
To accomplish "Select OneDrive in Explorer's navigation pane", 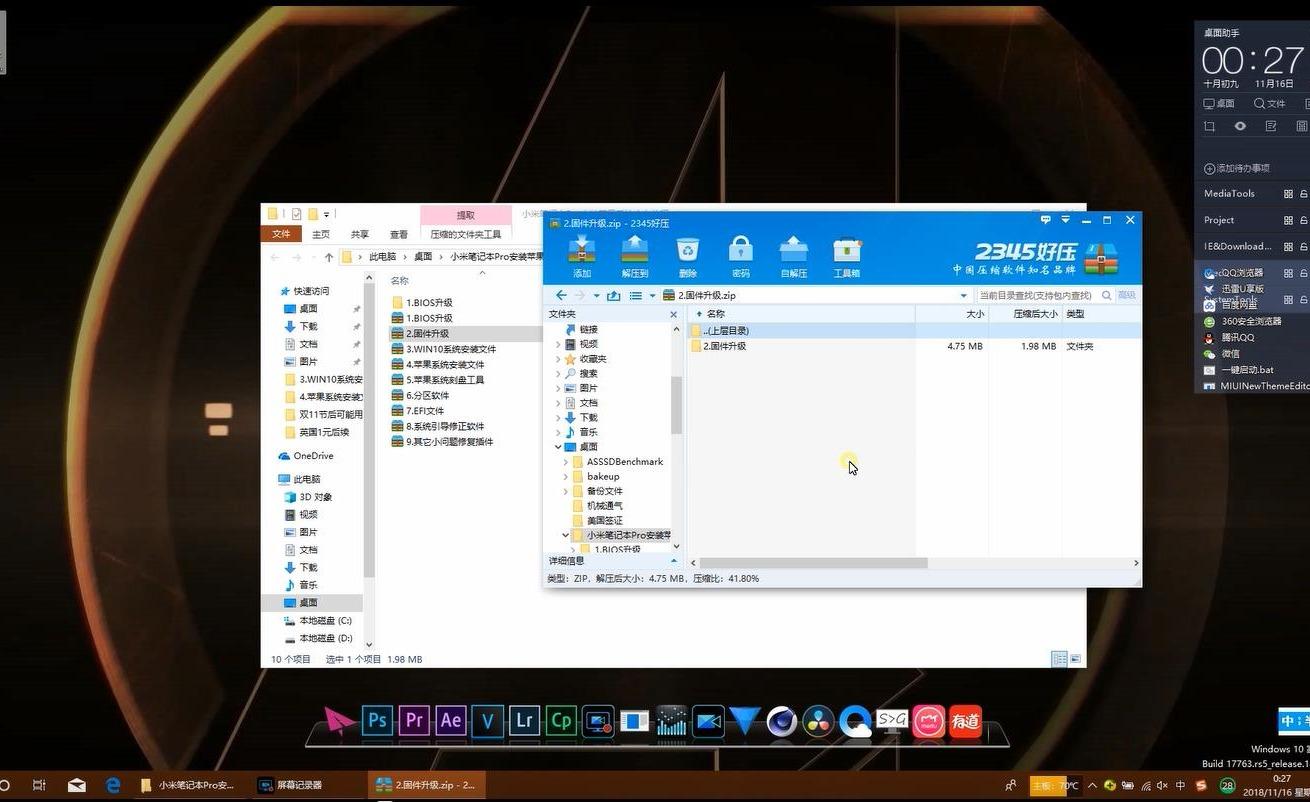I will 305,456.
